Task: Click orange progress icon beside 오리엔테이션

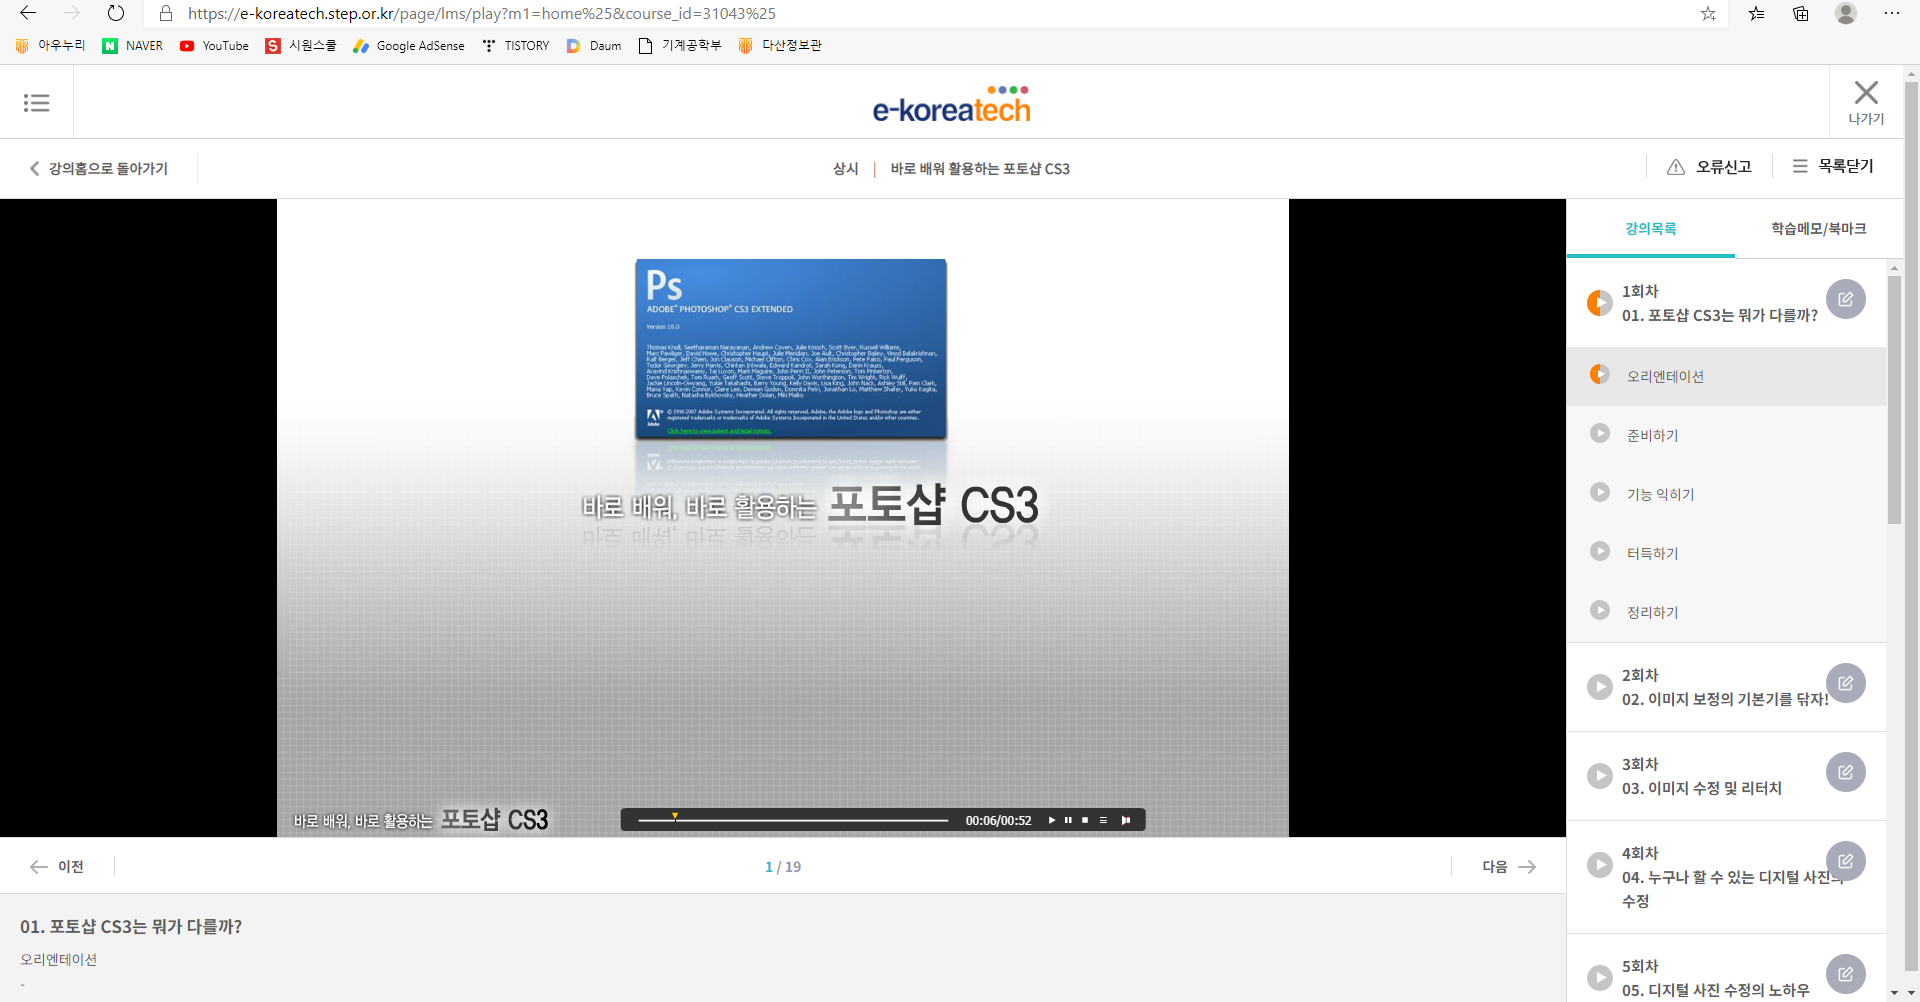Action: (1600, 374)
